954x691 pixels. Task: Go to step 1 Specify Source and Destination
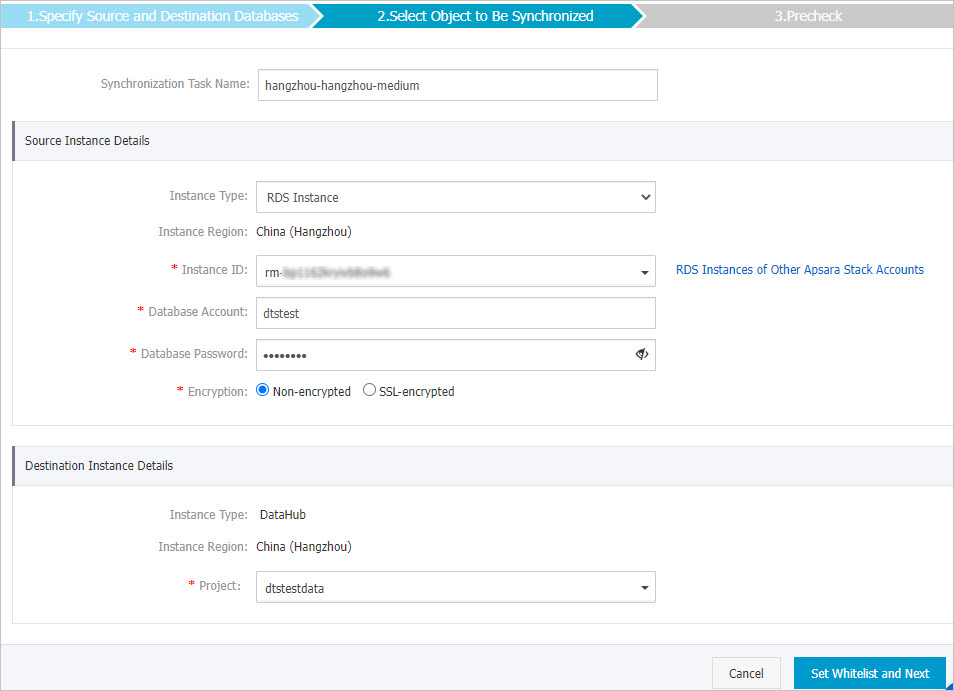[162, 16]
